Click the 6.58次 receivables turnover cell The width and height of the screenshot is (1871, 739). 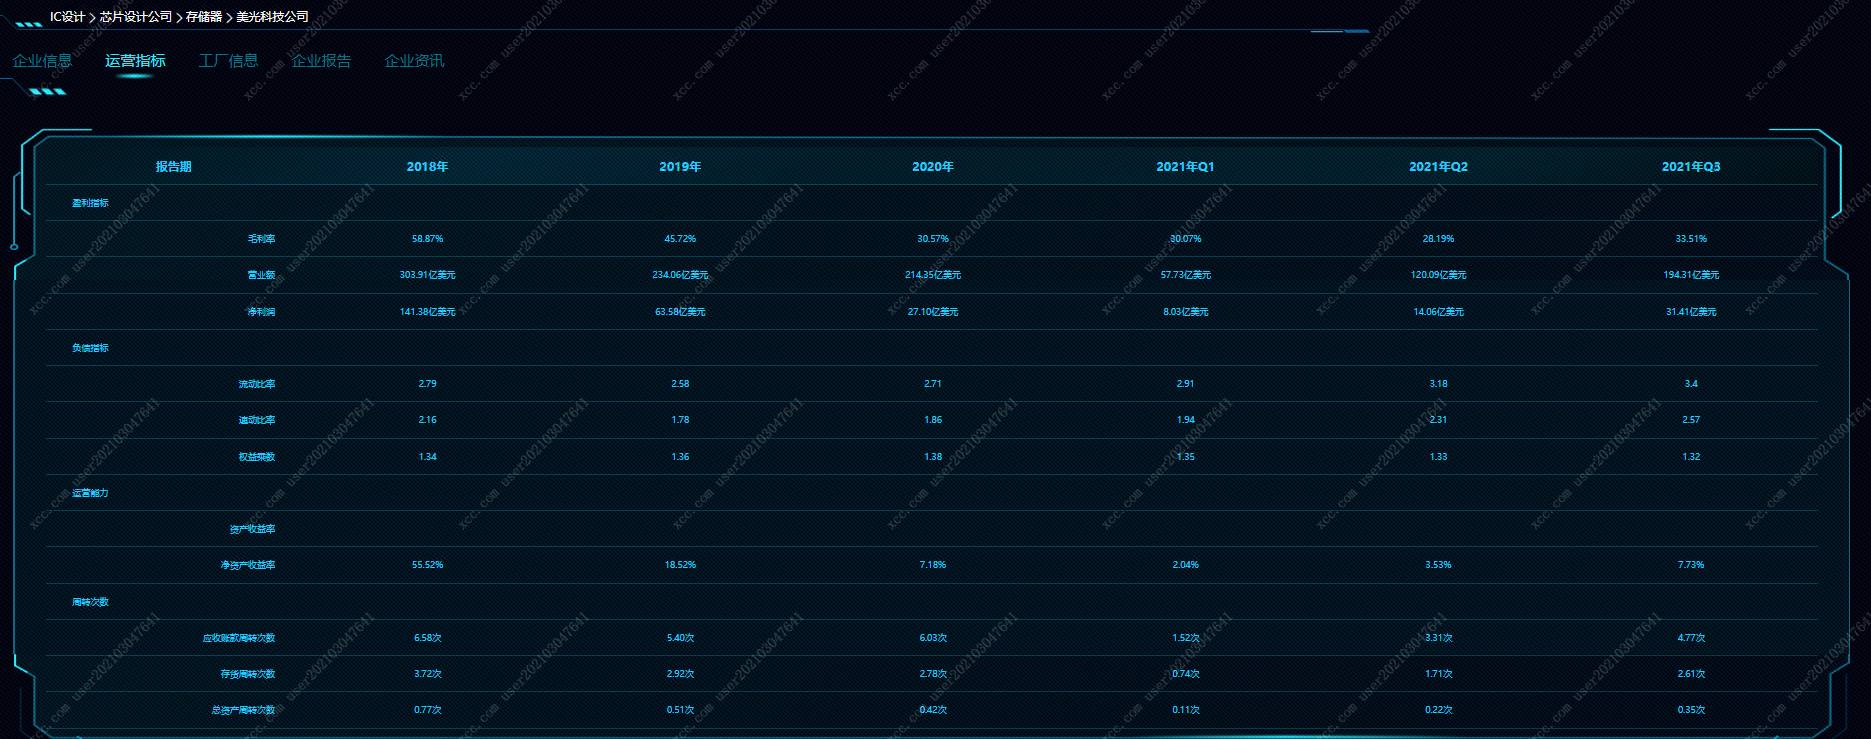[427, 638]
